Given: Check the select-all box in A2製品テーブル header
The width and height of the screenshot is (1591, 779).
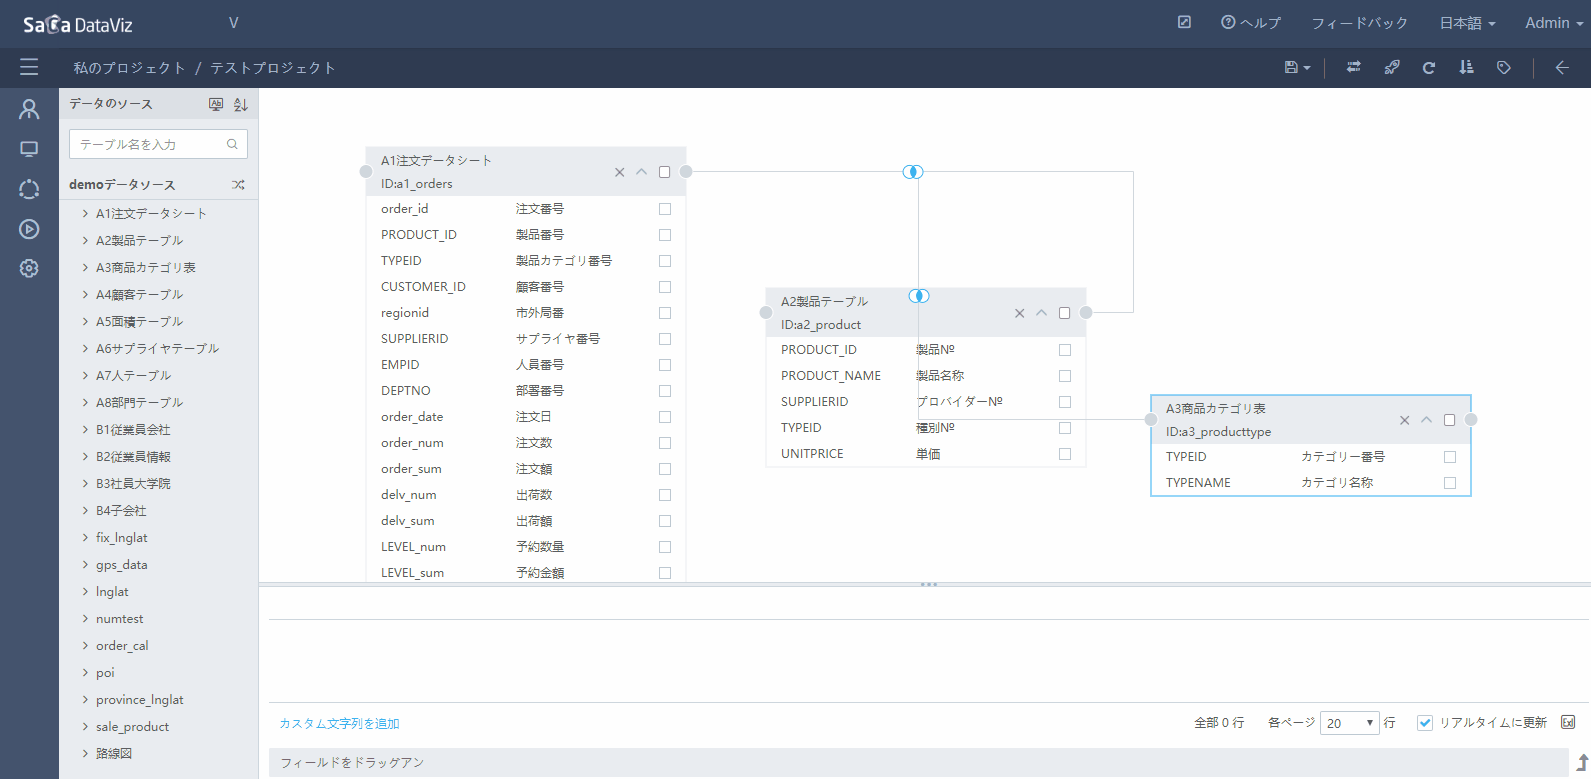Looking at the screenshot, I should click(x=1064, y=313).
